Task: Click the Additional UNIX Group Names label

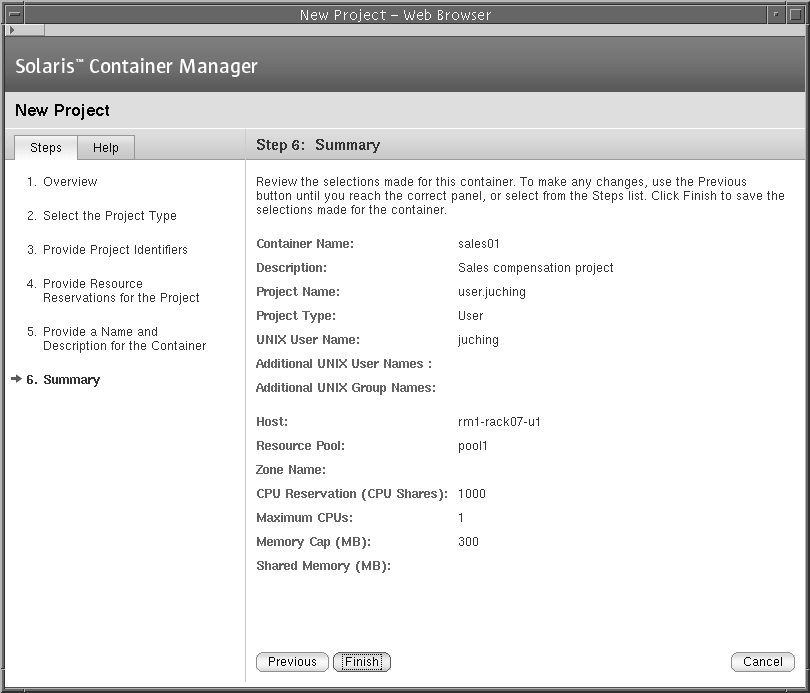Action: pyautogui.click(x=346, y=388)
